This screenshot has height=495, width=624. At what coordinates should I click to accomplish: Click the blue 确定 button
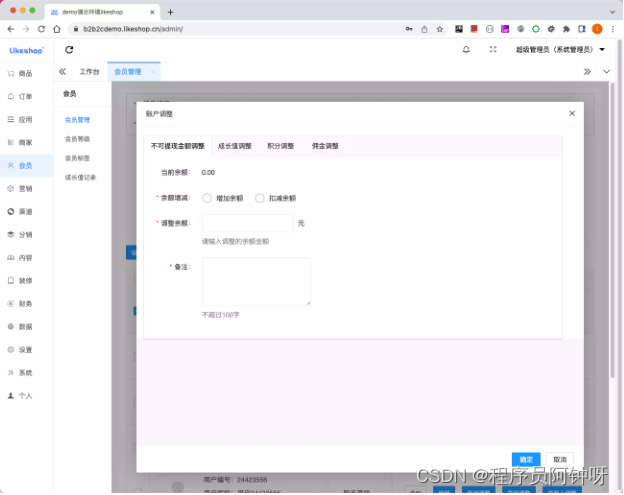pos(526,459)
